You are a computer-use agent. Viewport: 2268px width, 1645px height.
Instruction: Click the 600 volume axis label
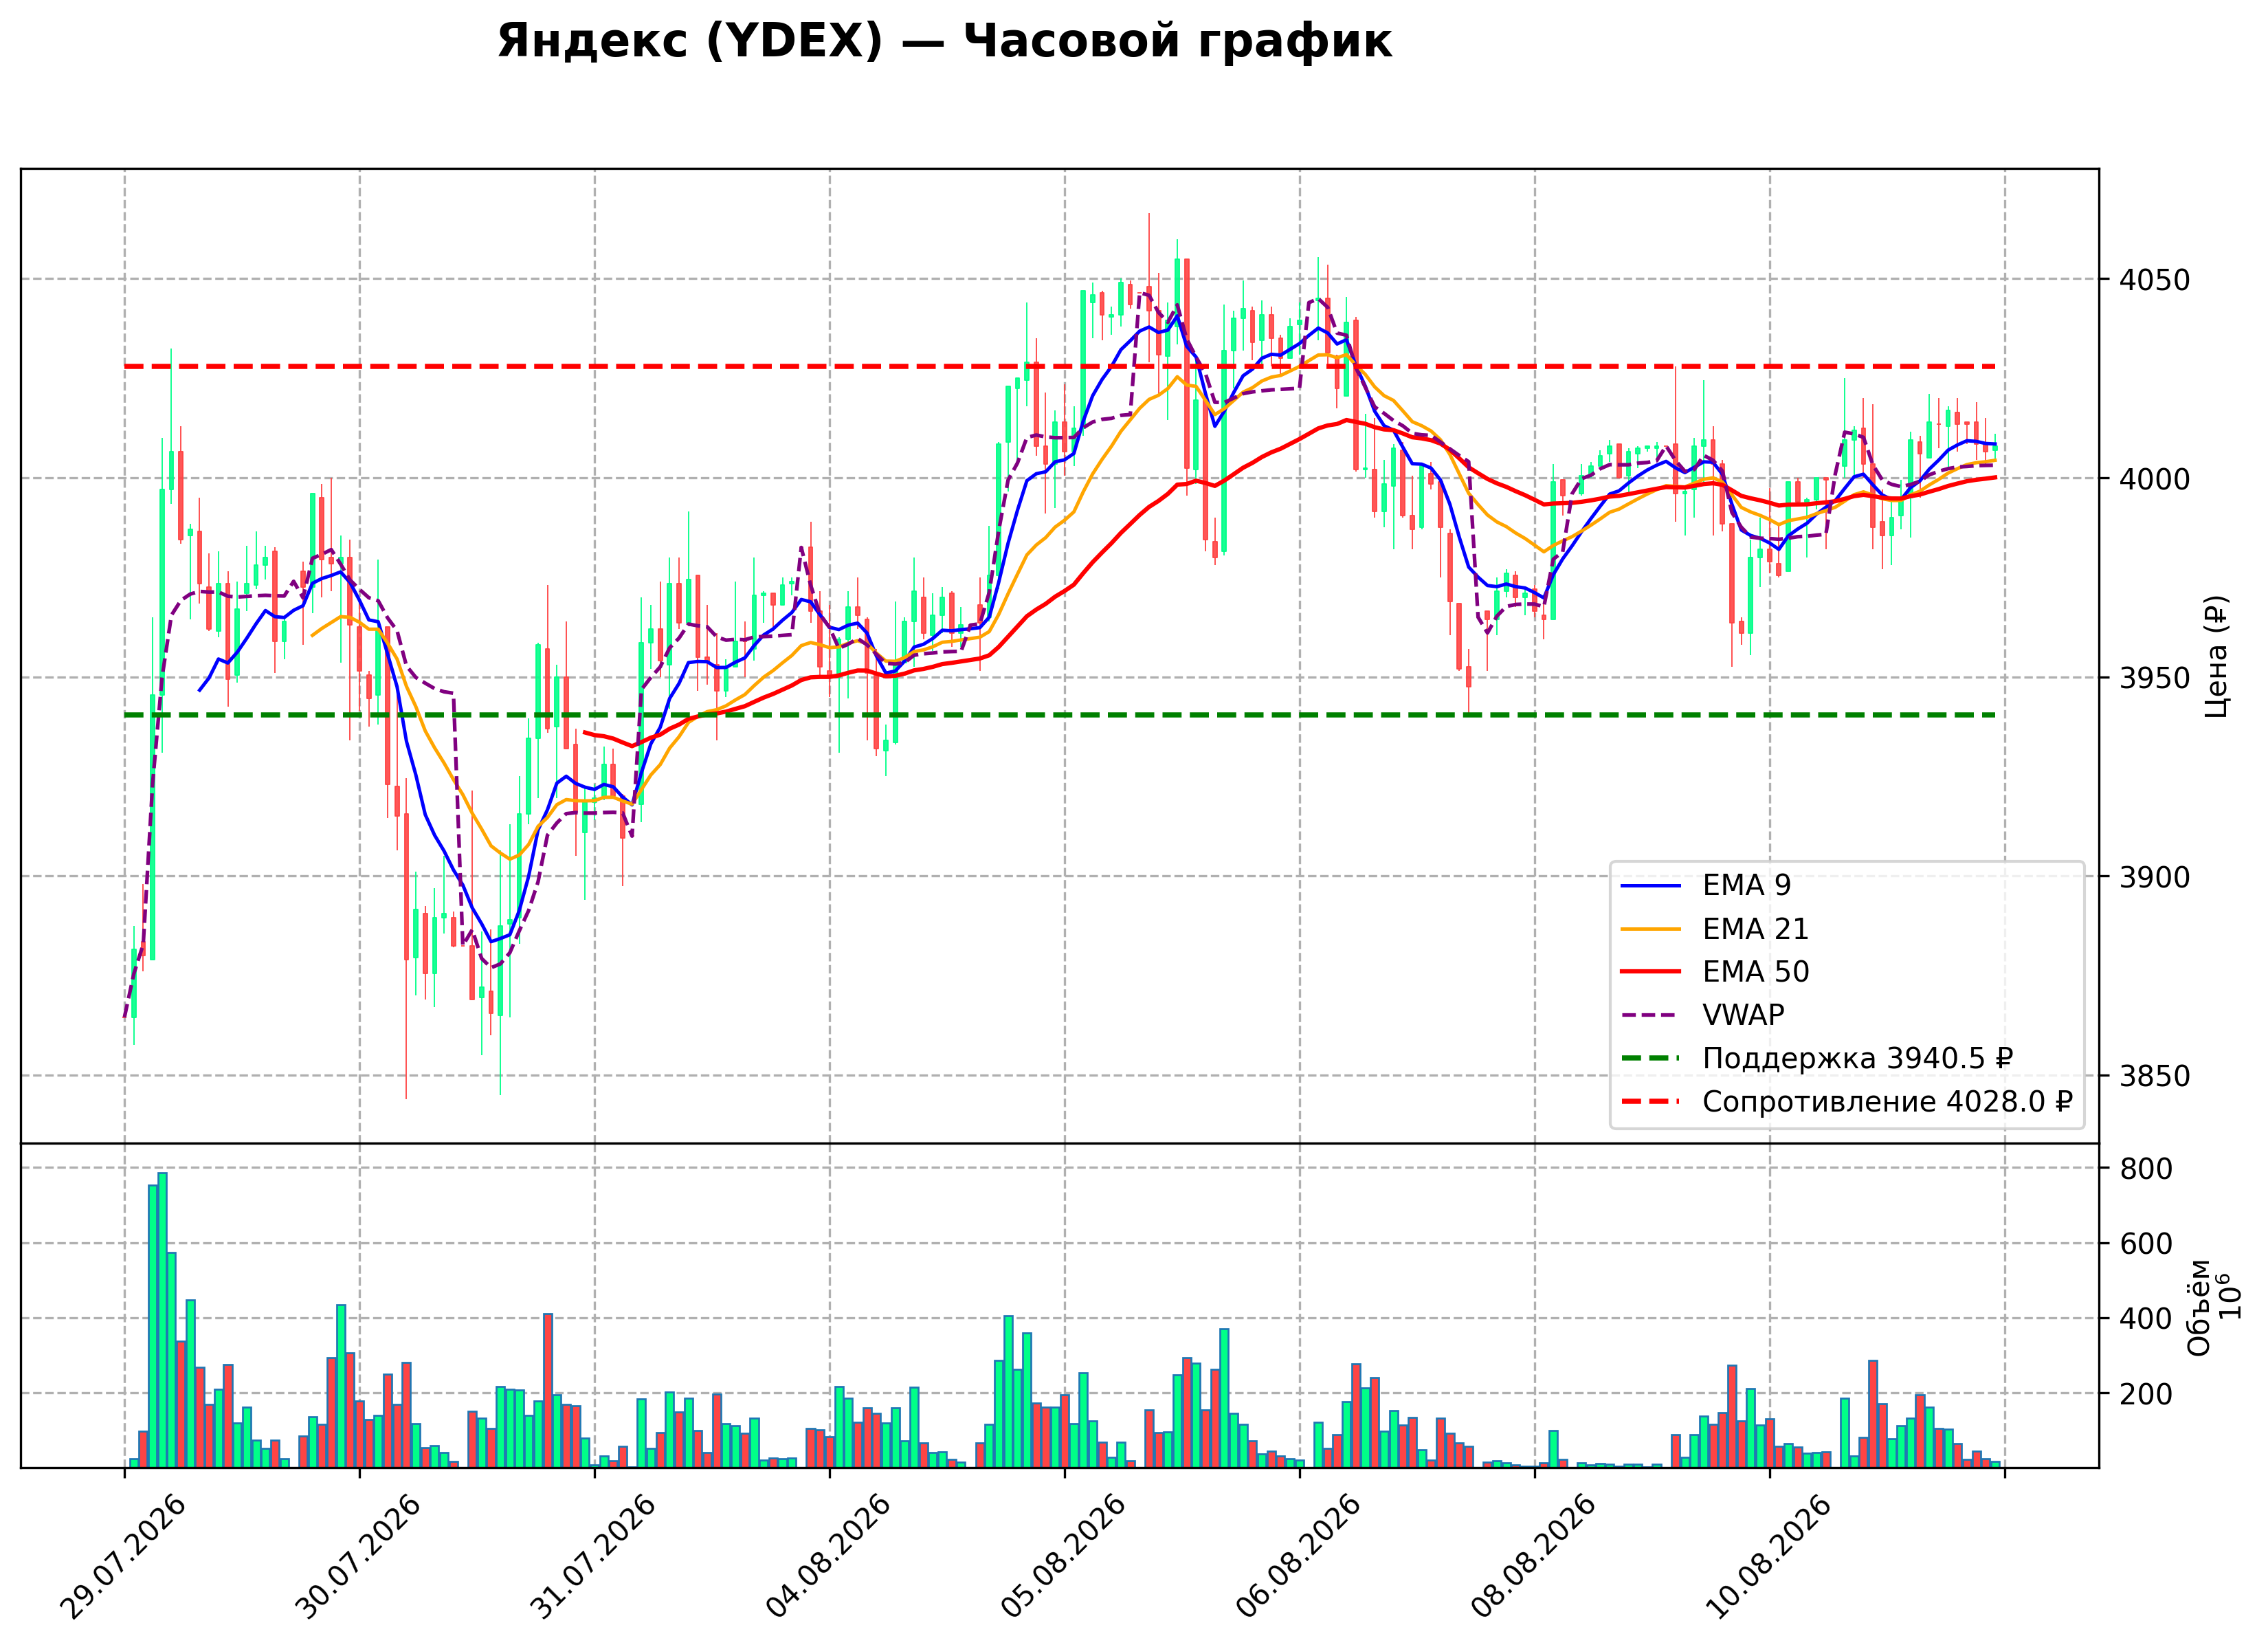[2146, 1244]
